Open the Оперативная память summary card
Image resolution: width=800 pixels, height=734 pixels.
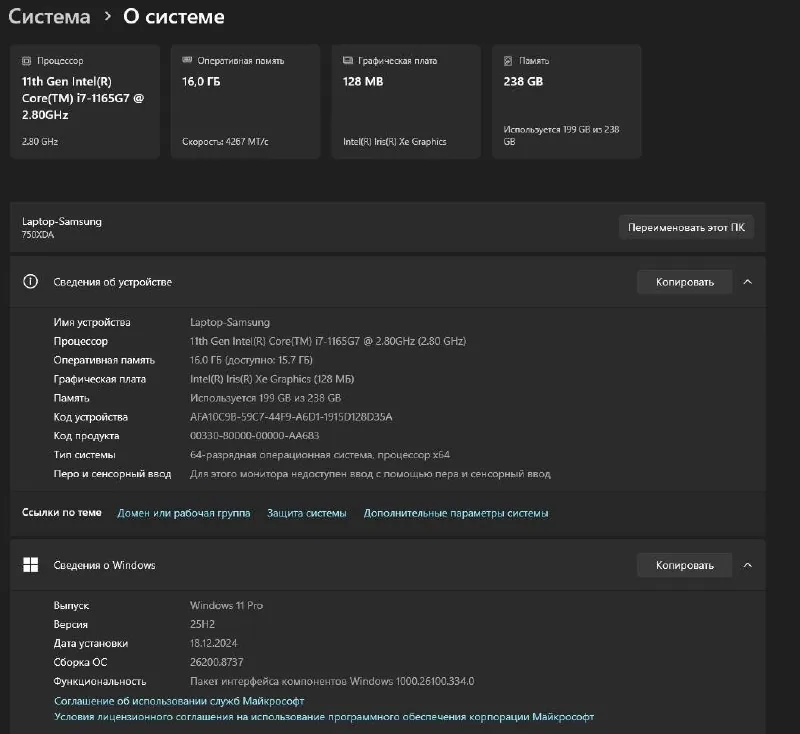(245, 102)
